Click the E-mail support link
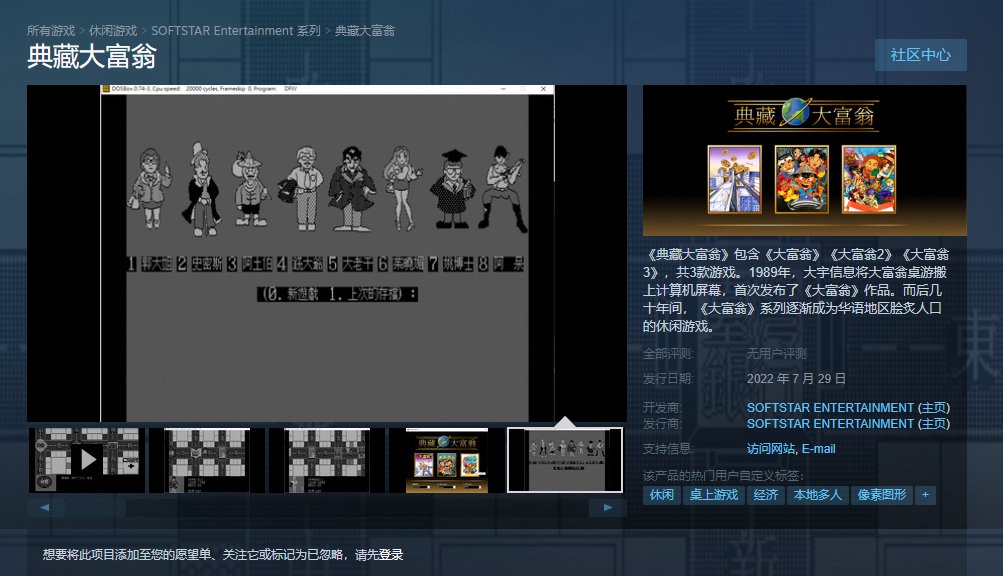This screenshot has height=576, width=1003. [x=819, y=449]
